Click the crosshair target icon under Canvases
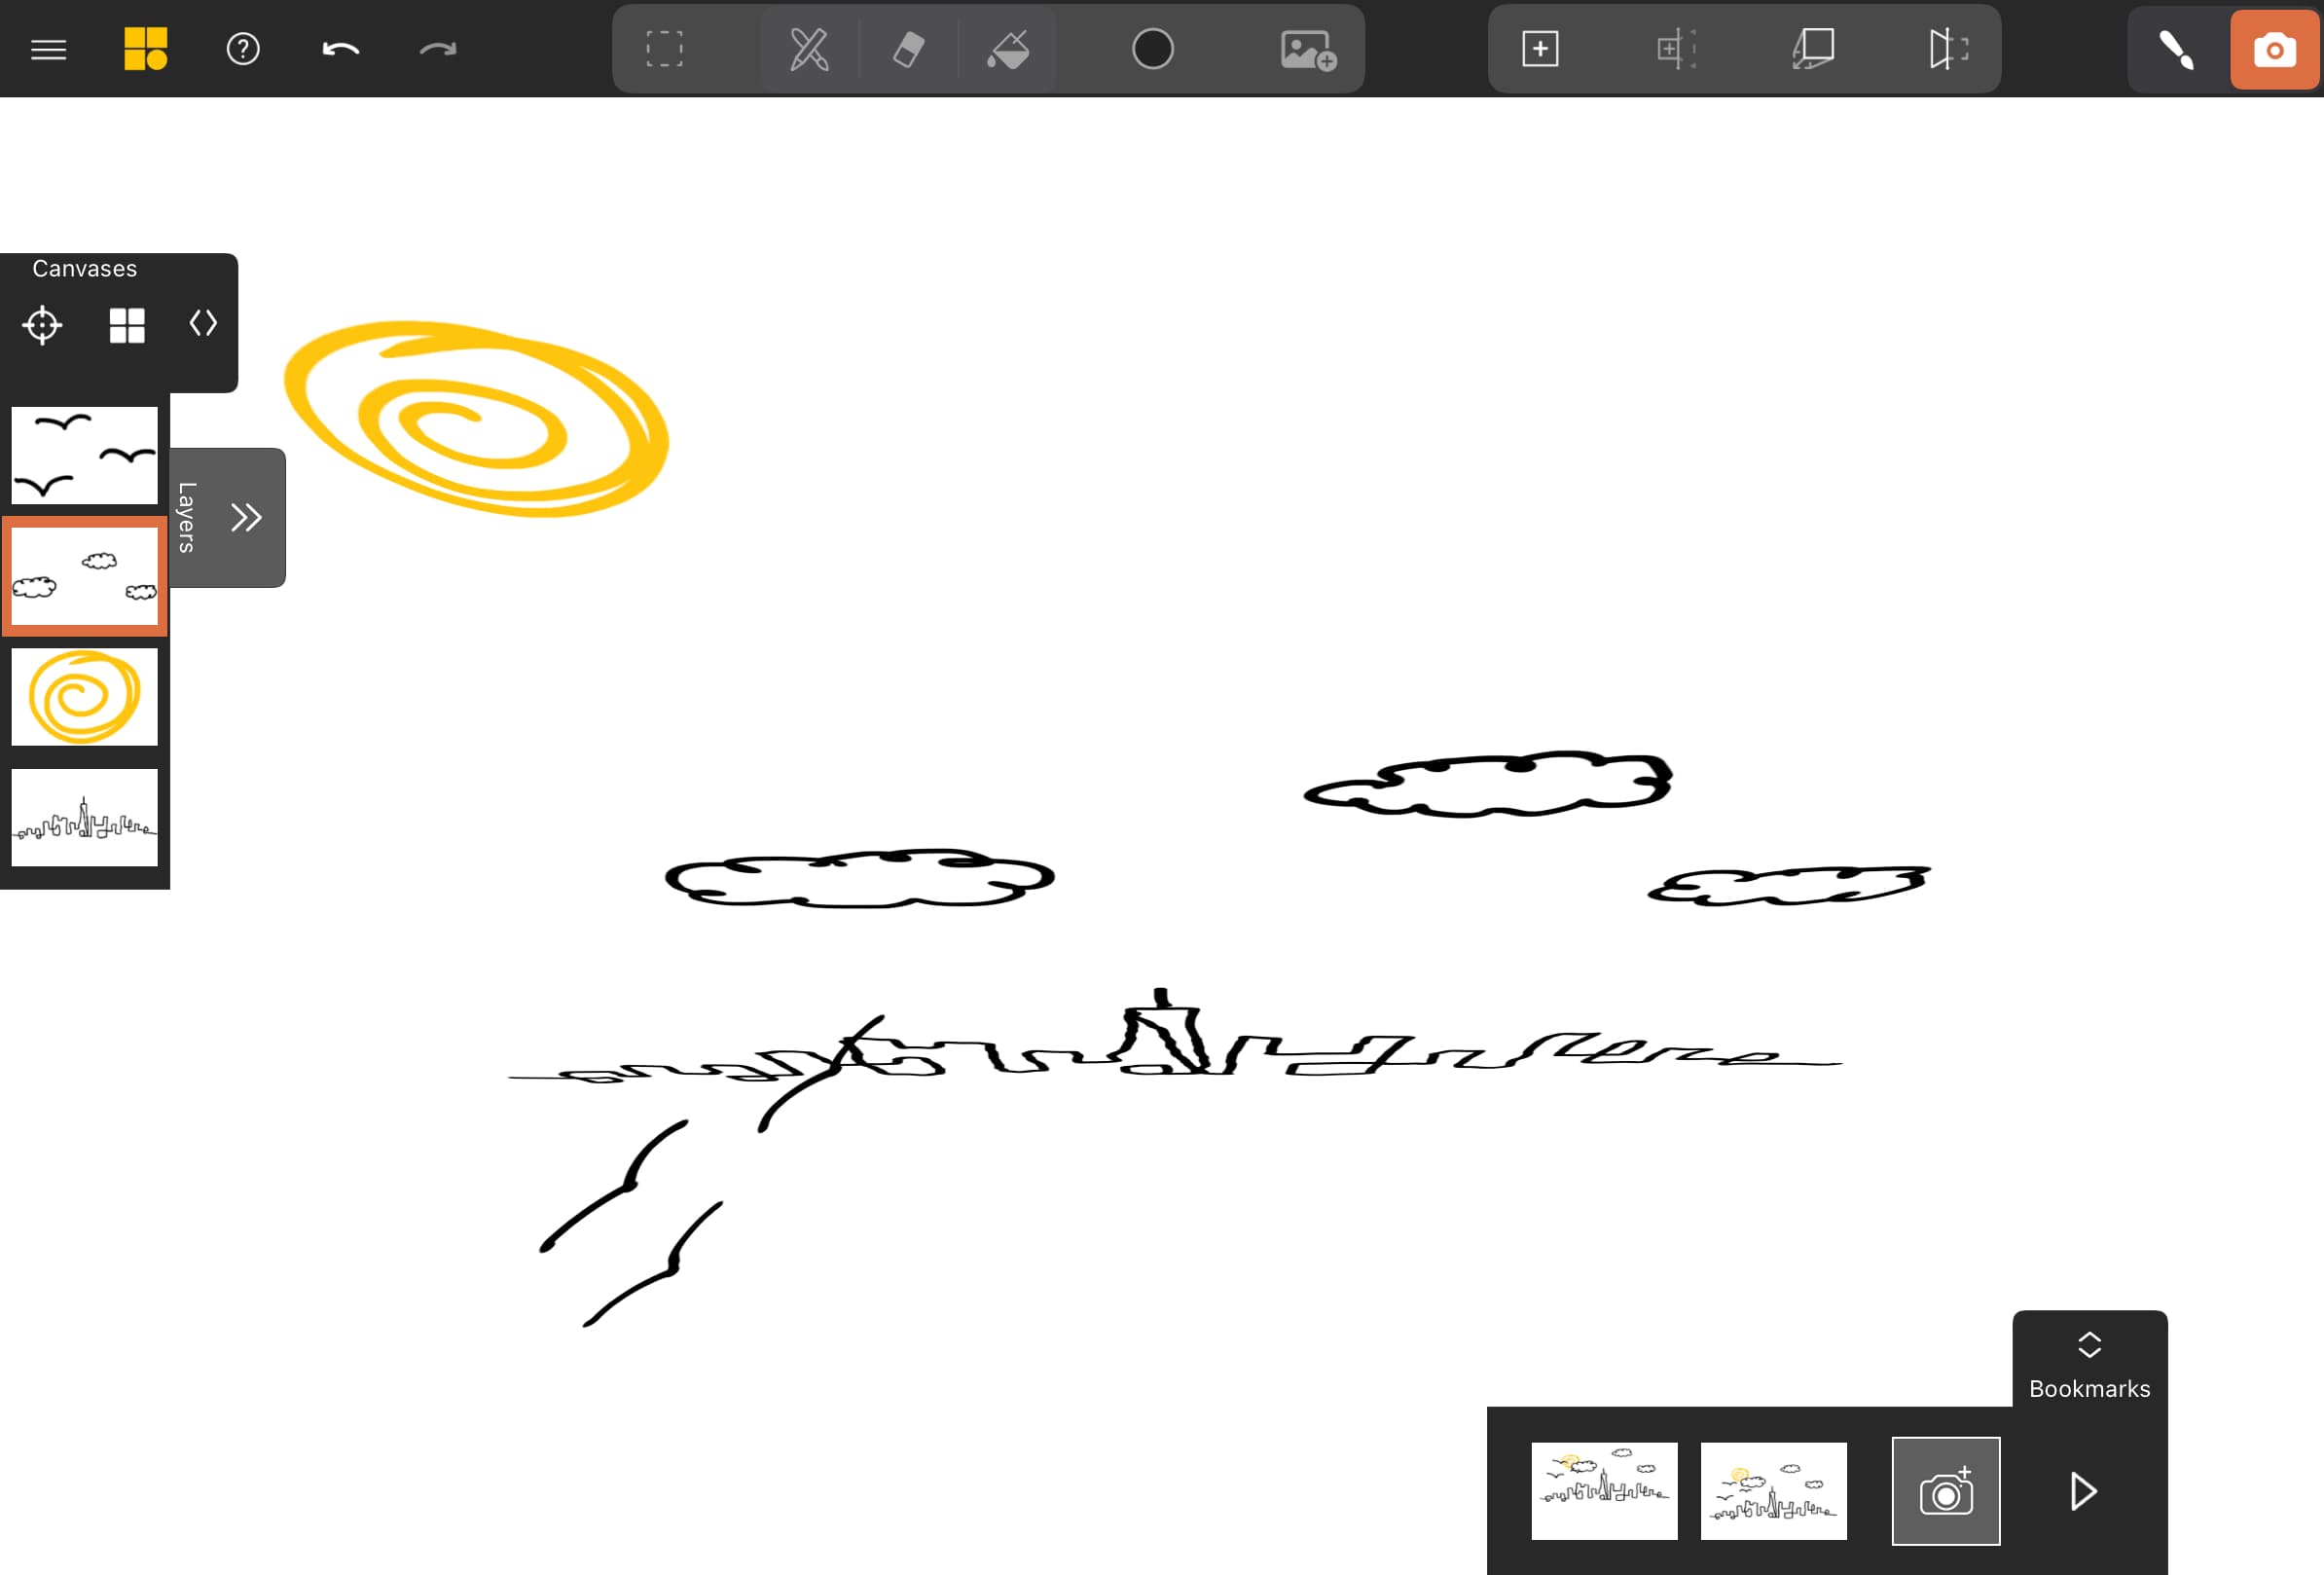This screenshot has height=1575, width=2324. click(x=42, y=325)
